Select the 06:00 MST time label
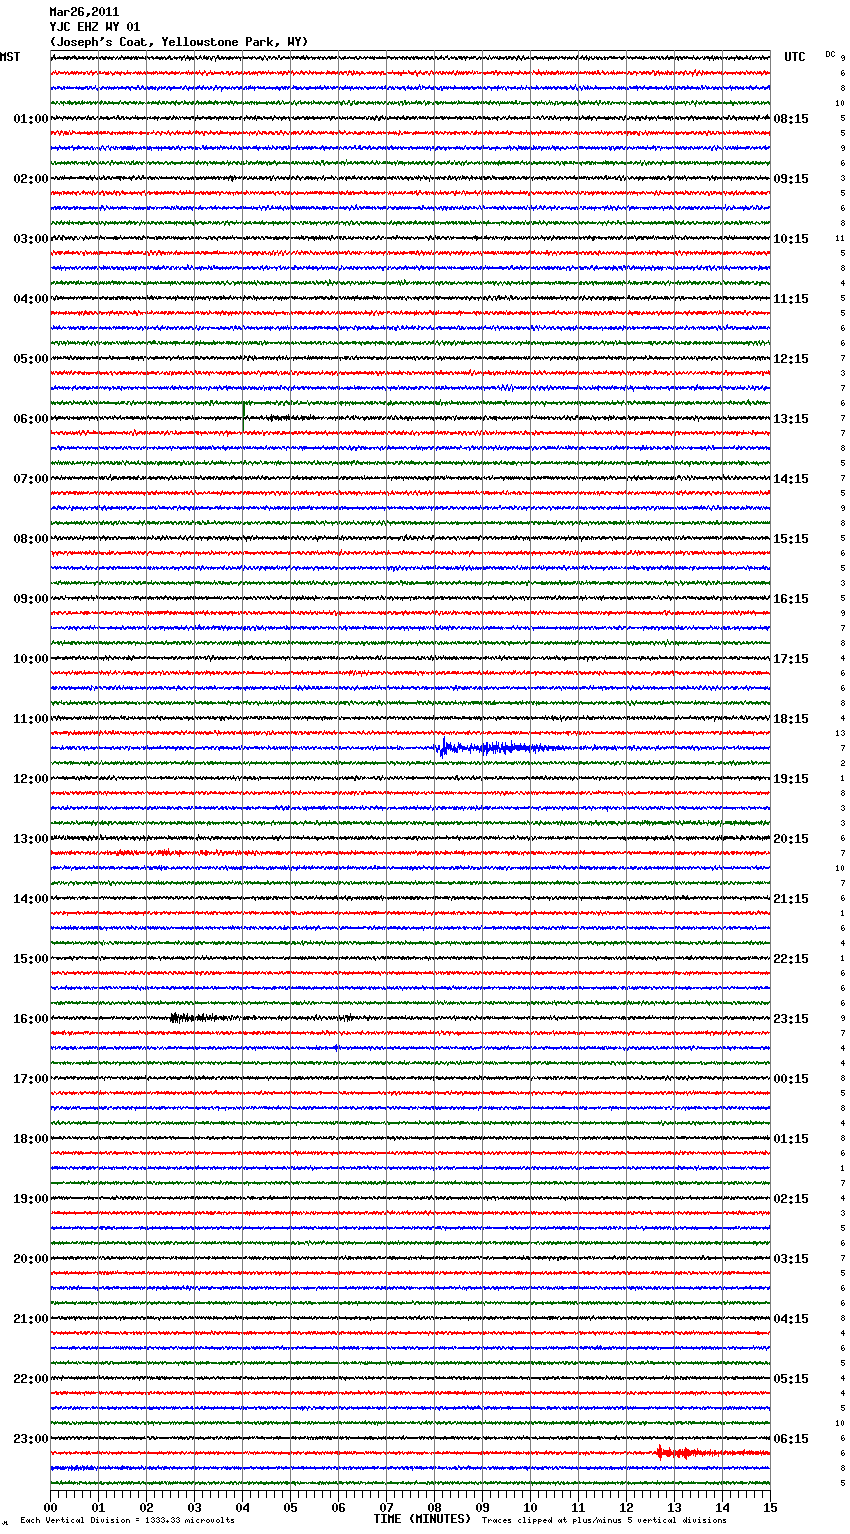850x1534 pixels. click(31, 419)
